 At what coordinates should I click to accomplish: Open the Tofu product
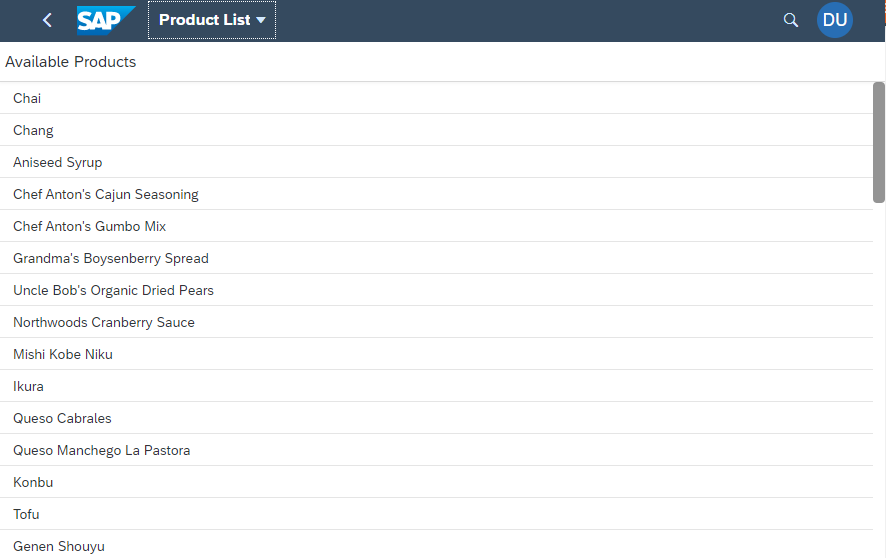27,514
